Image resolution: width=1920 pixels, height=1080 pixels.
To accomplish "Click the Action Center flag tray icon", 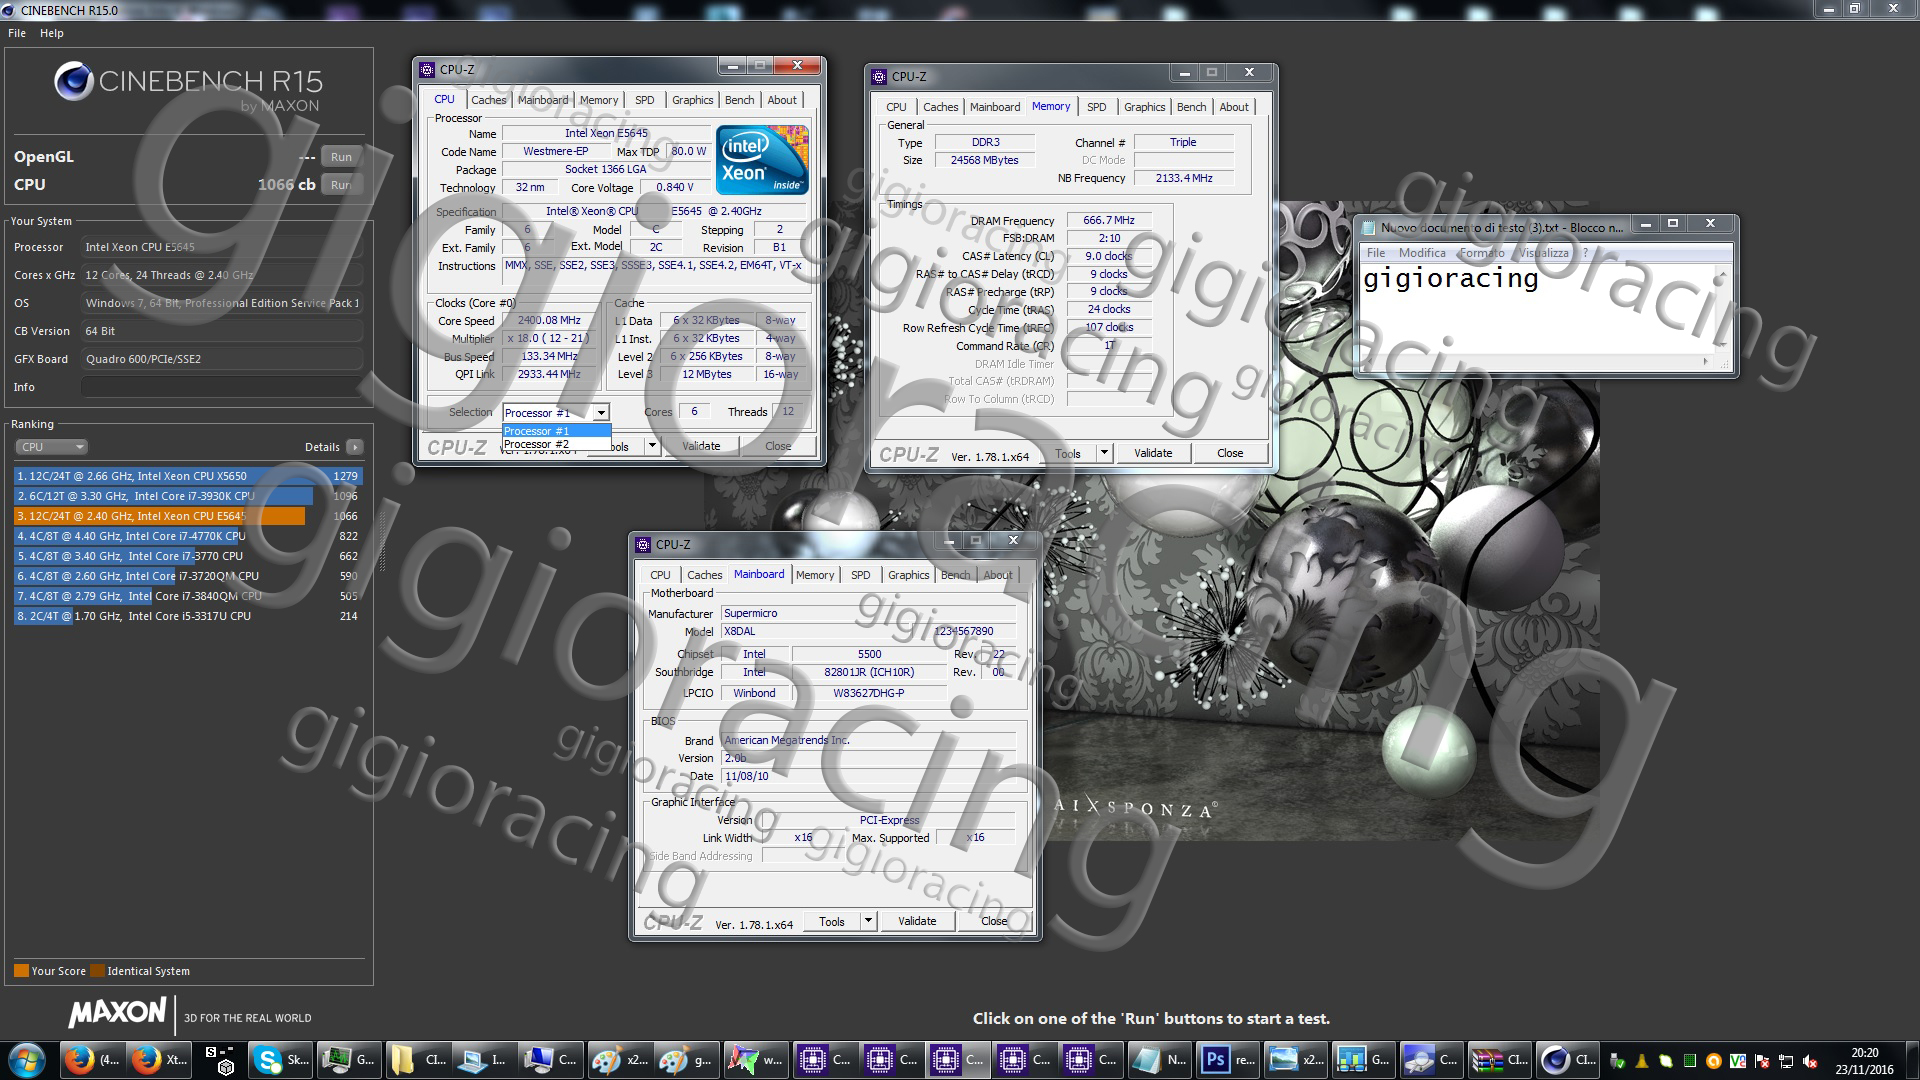I will coord(1762,1061).
